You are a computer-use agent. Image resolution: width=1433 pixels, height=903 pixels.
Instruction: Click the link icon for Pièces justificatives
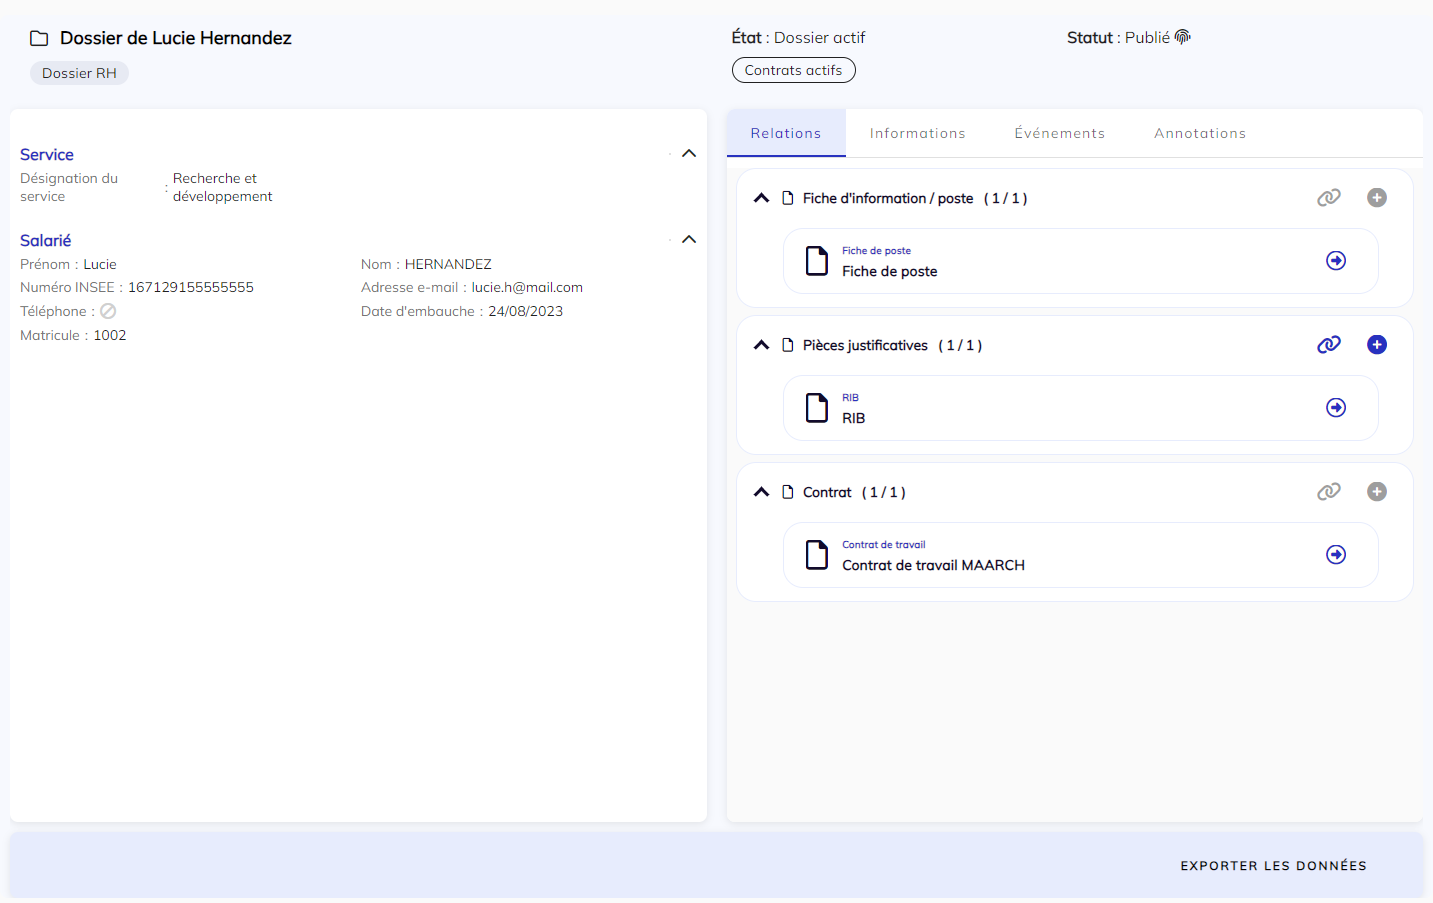point(1329,345)
